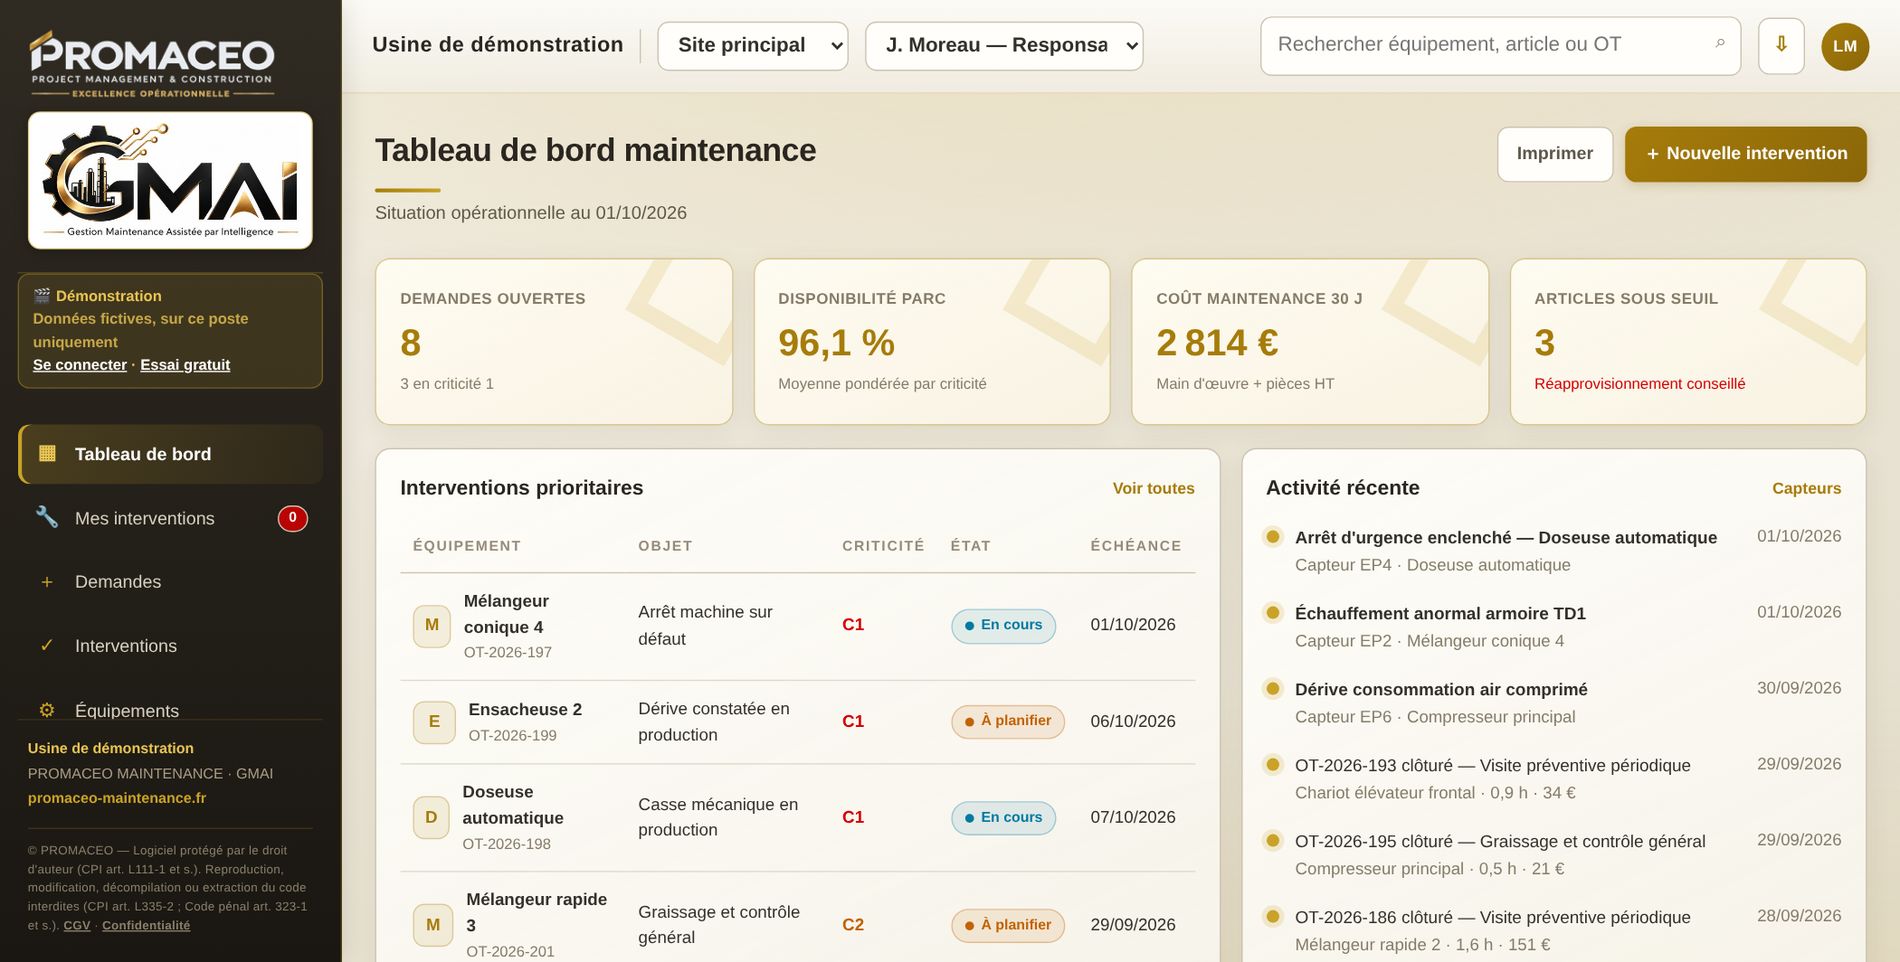1900x962 pixels.
Task: Open the Tableau de bord grid icon
Action: pos(47,454)
